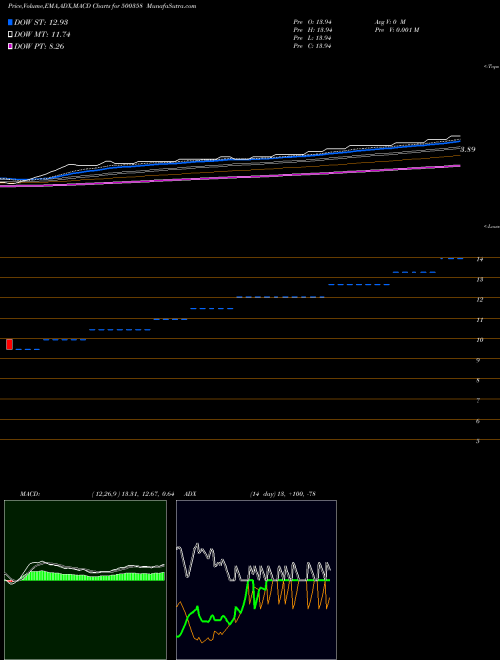The height and width of the screenshot is (660, 500).
Task: Click the '3.89' price label on EMA chart
Action: (x=468, y=149)
